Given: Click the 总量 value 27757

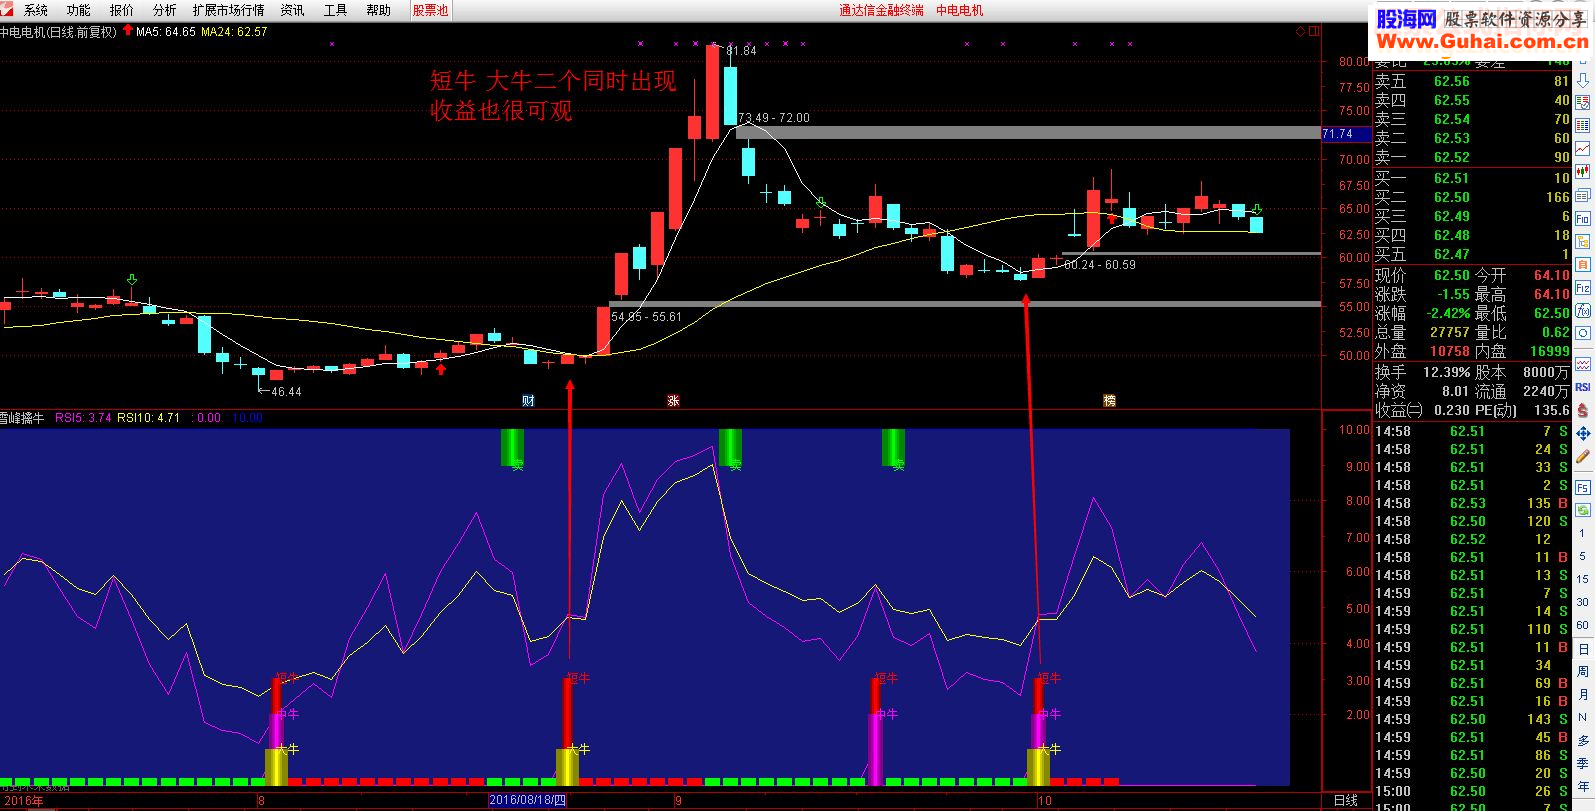Looking at the screenshot, I should click(x=1450, y=332).
